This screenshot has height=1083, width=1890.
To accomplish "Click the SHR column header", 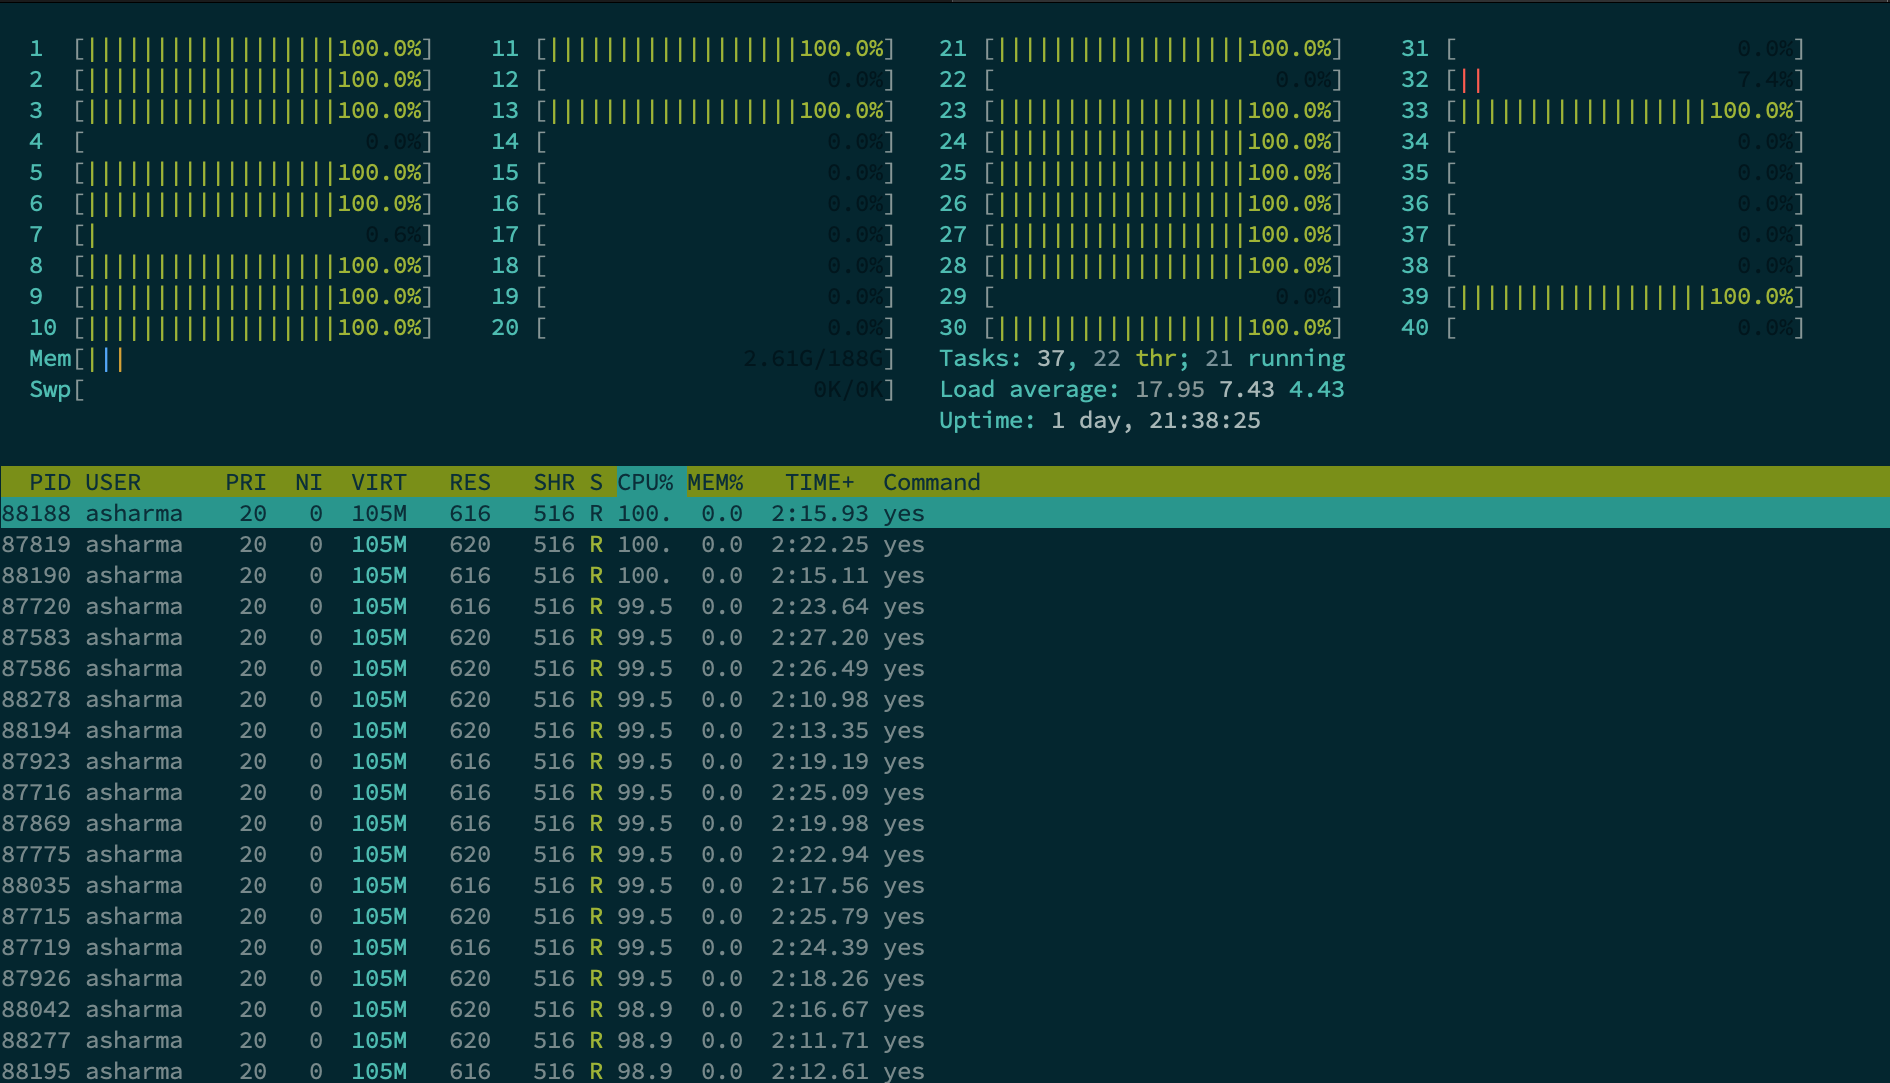I will [x=554, y=482].
